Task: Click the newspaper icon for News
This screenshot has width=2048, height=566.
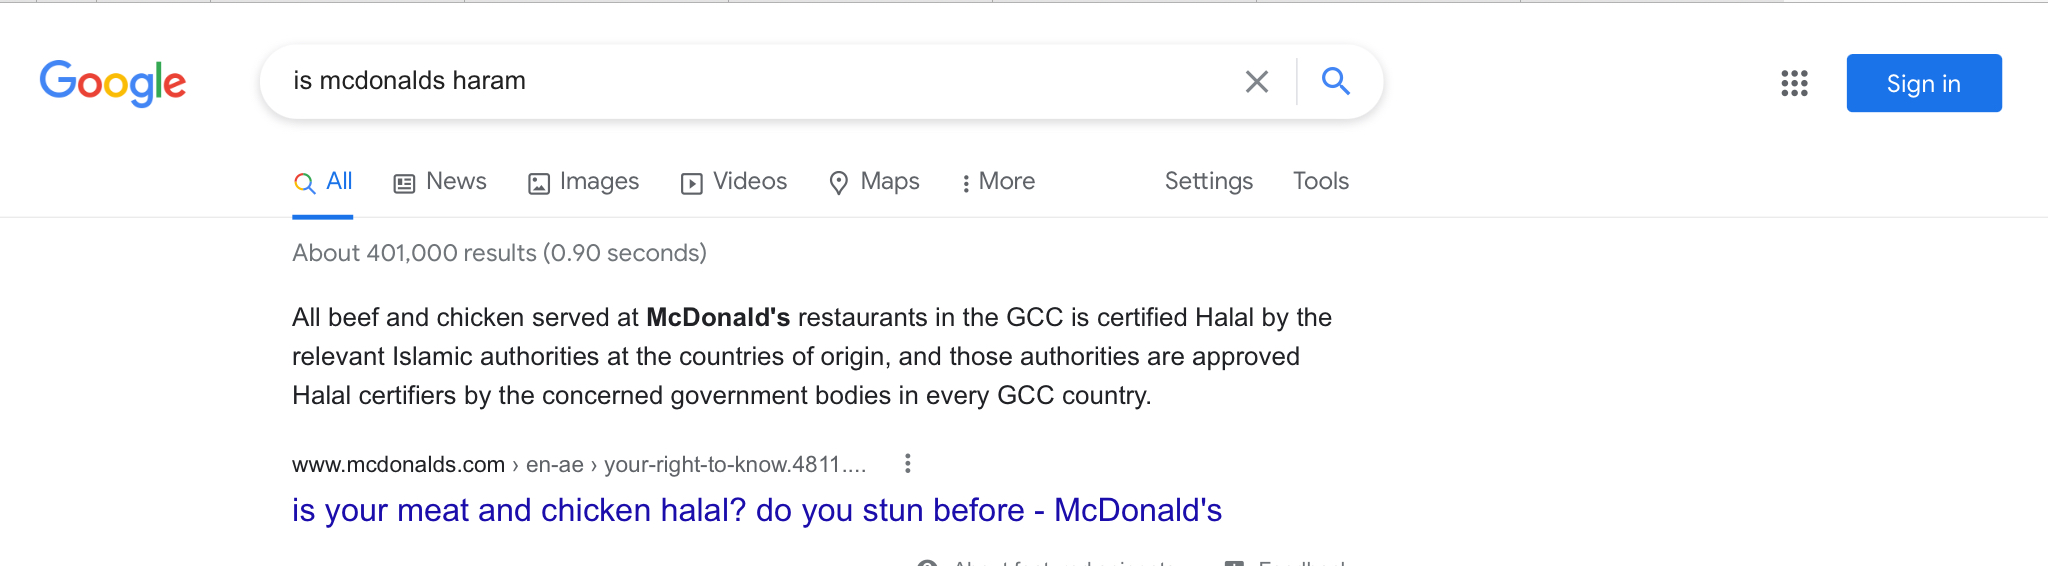Action: pos(404,183)
